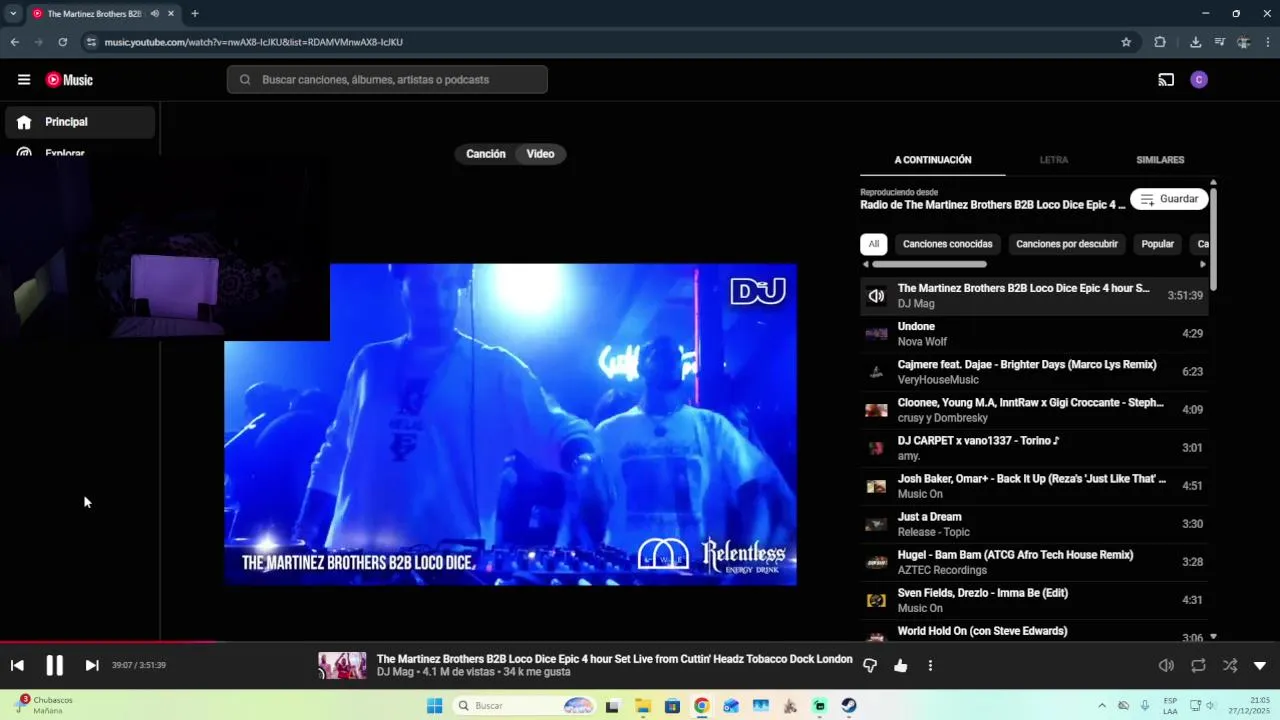Screen dimensions: 1280x720
Task: Open Chrome extensions puzzle icon
Action: pos(1160,42)
